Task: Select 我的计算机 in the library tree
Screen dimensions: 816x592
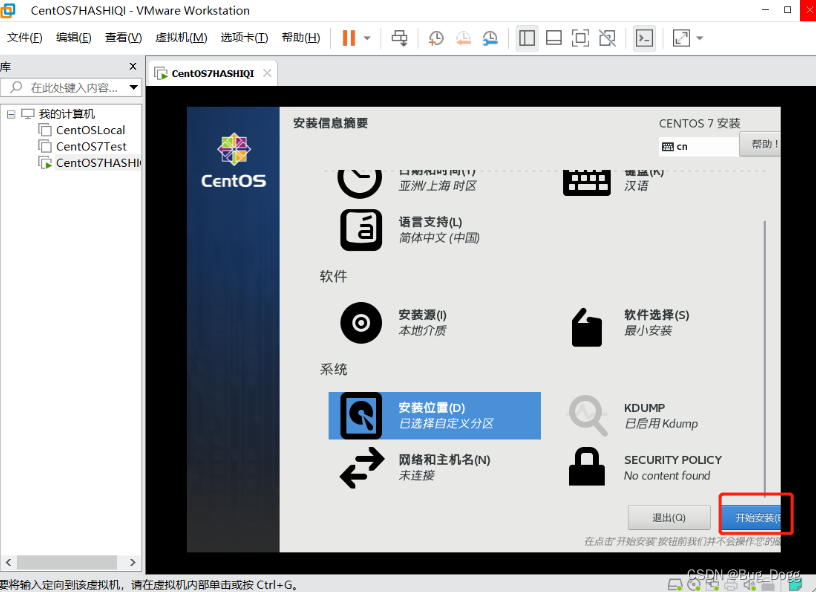Action: click(x=67, y=114)
